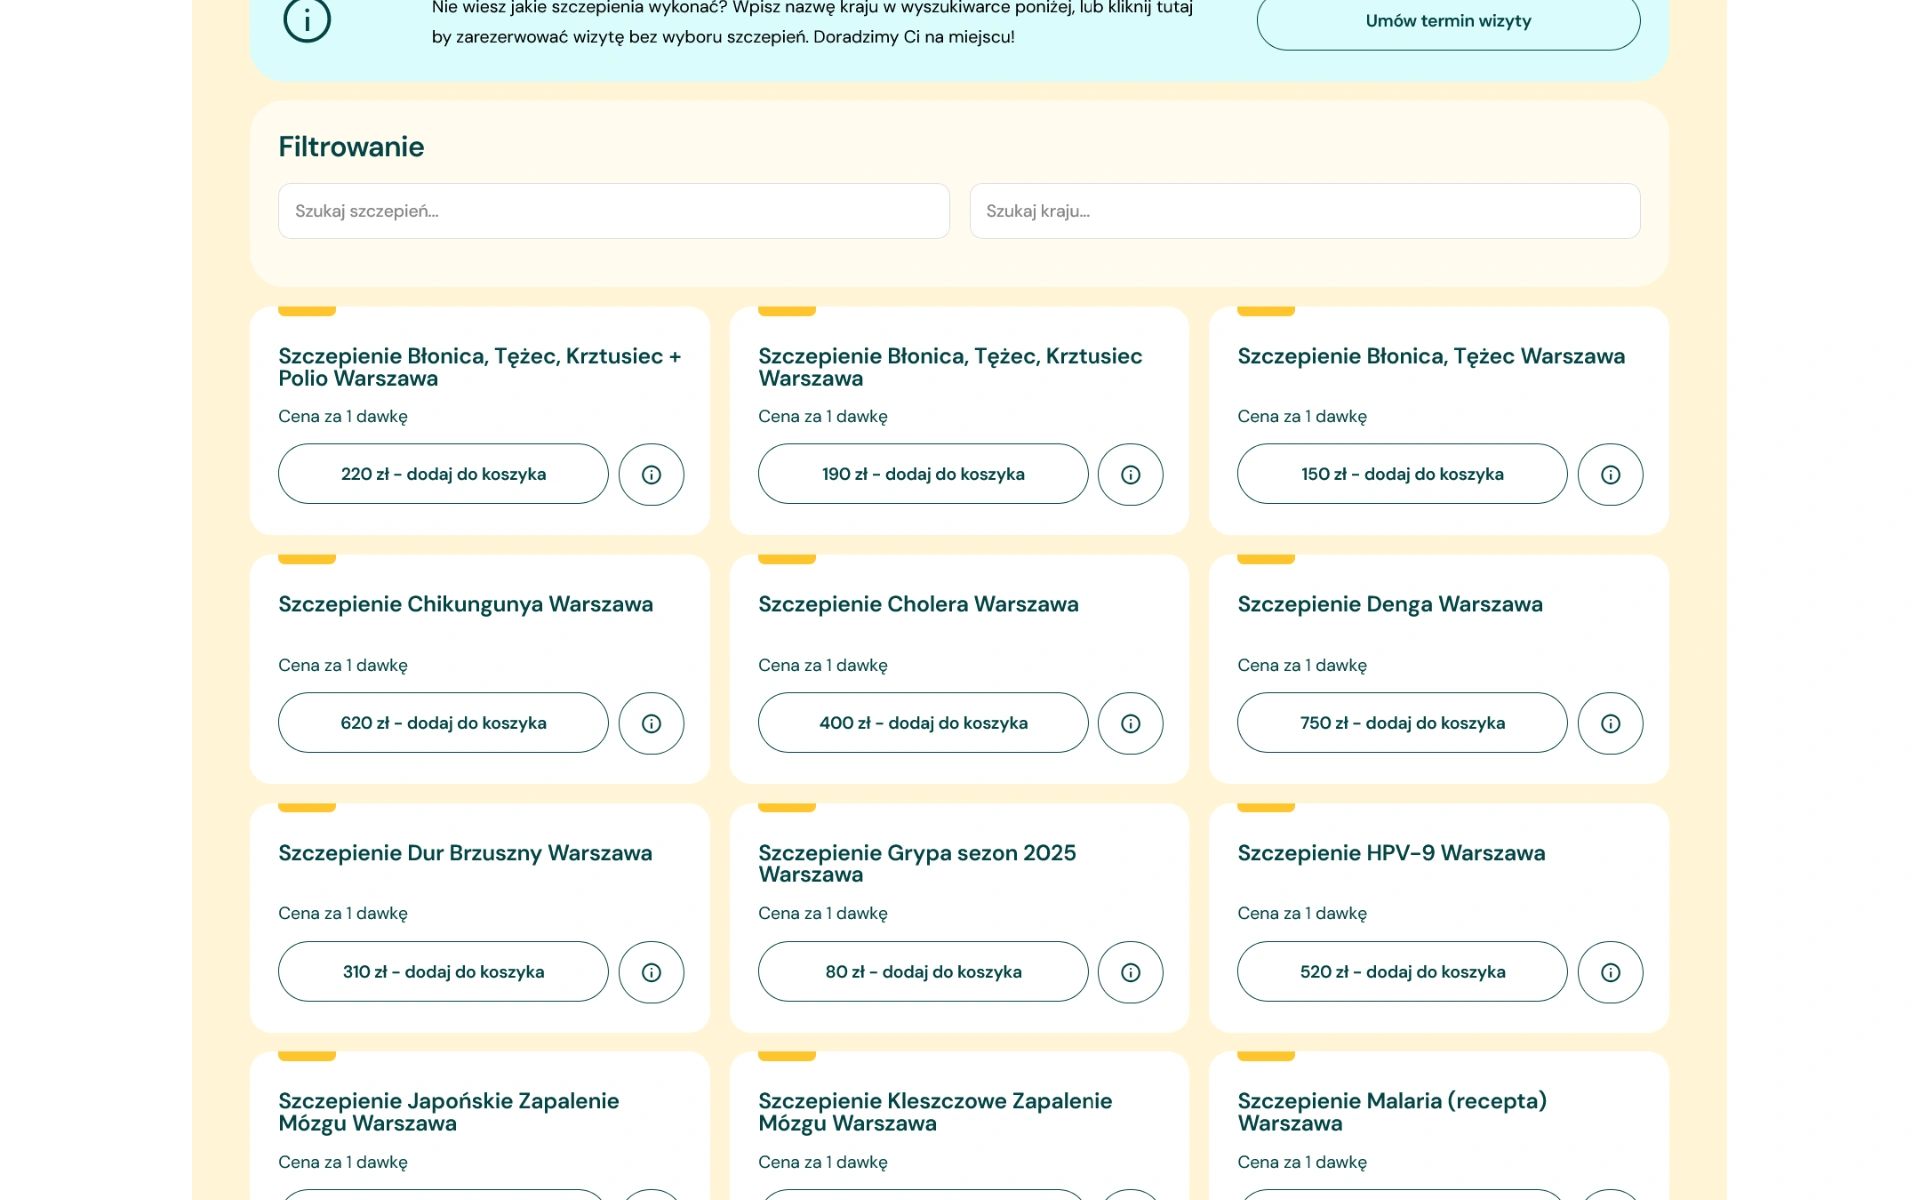This screenshot has height=1200, width=1920.
Task: Open info for Błonica, Tężec, Krztusiec + Polio vaccine
Action: click(x=651, y=474)
